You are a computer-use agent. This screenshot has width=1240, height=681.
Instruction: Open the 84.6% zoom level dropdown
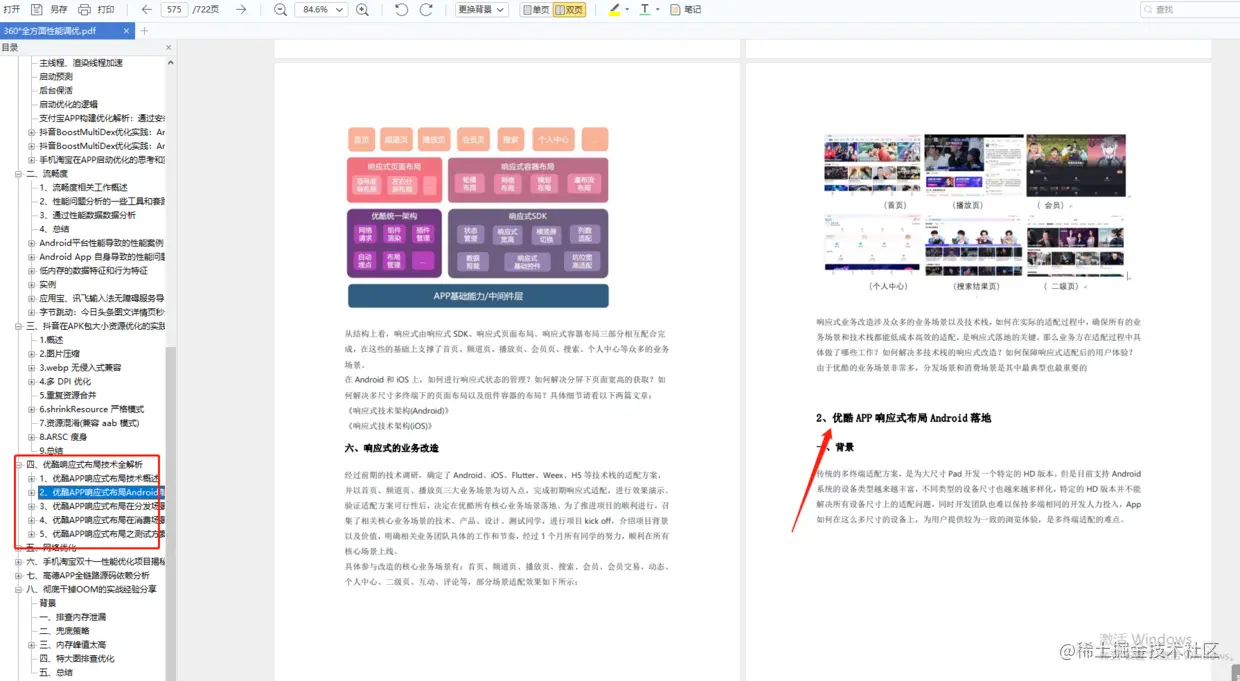click(321, 9)
